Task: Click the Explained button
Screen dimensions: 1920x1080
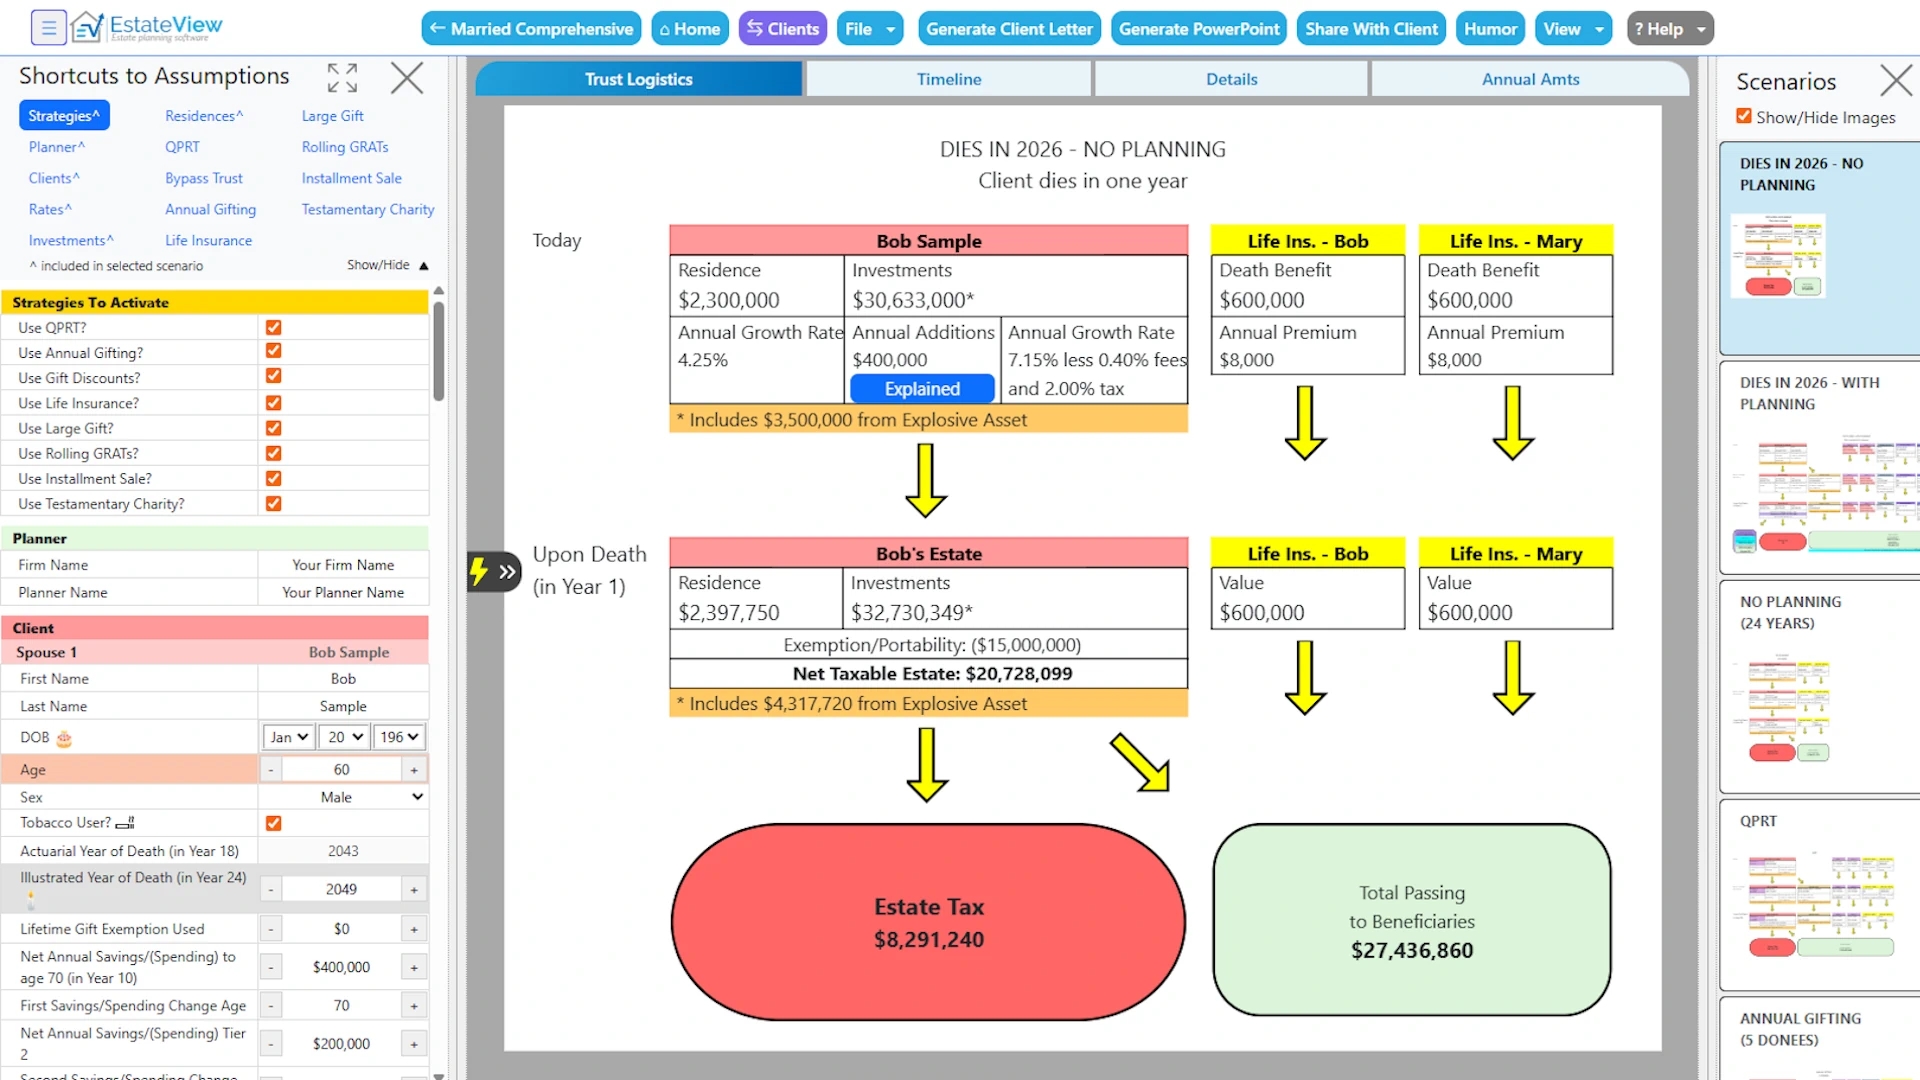Action: pyautogui.click(x=921, y=389)
